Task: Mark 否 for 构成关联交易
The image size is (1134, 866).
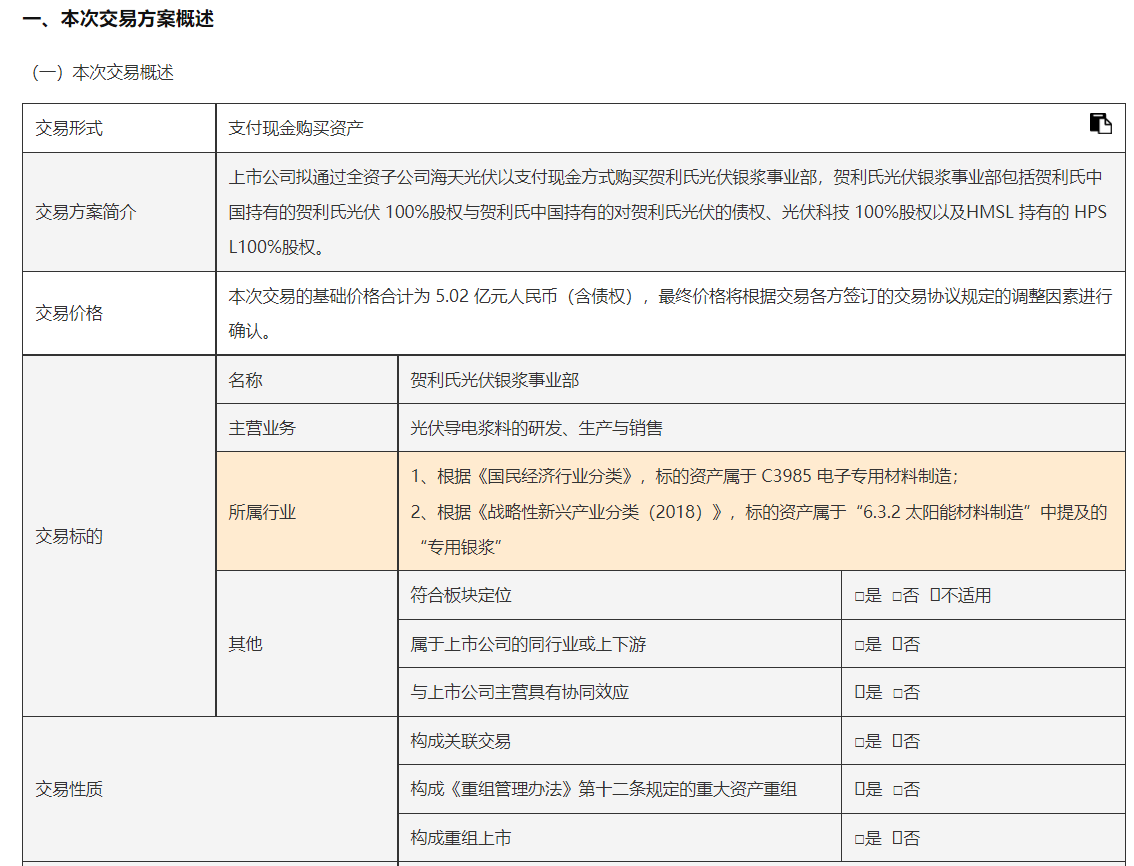Action: tap(897, 741)
